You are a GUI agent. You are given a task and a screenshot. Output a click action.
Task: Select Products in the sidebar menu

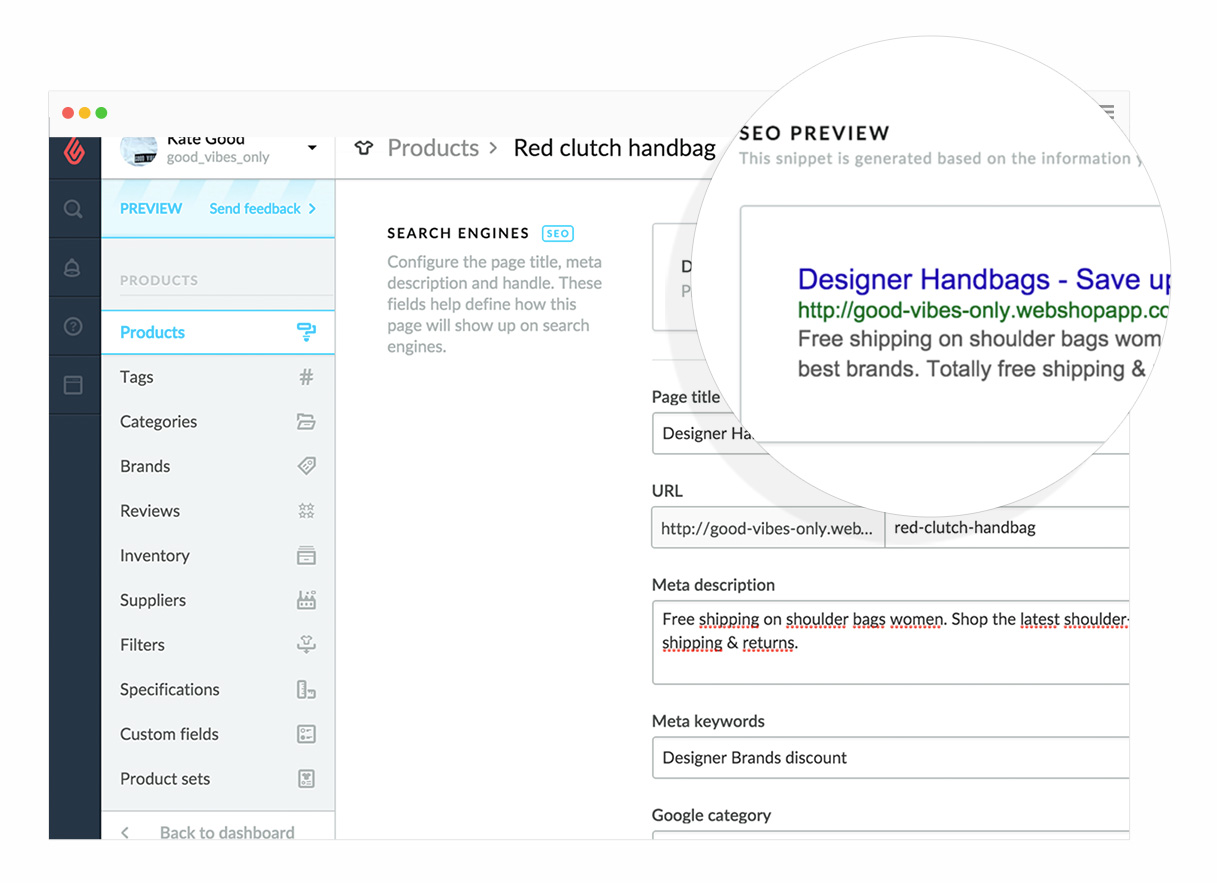tap(153, 332)
